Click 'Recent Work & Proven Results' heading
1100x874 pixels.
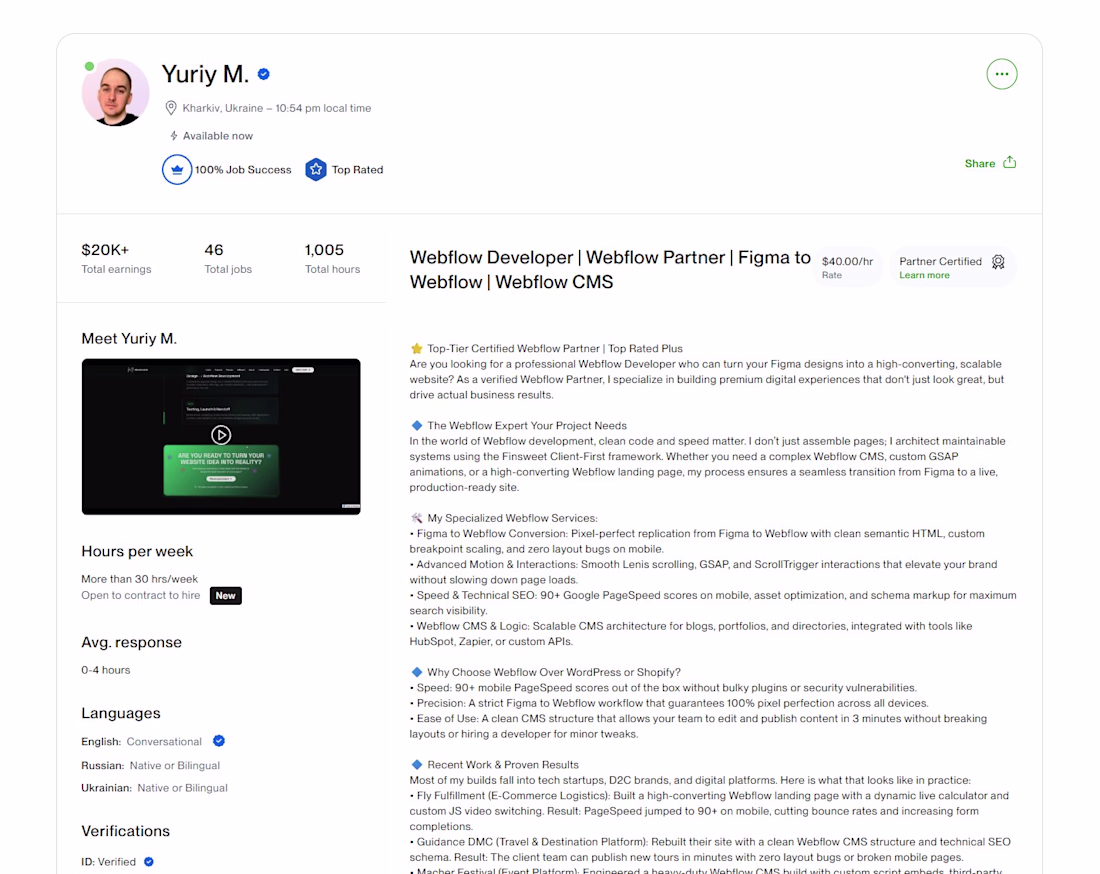coord(503,765)
